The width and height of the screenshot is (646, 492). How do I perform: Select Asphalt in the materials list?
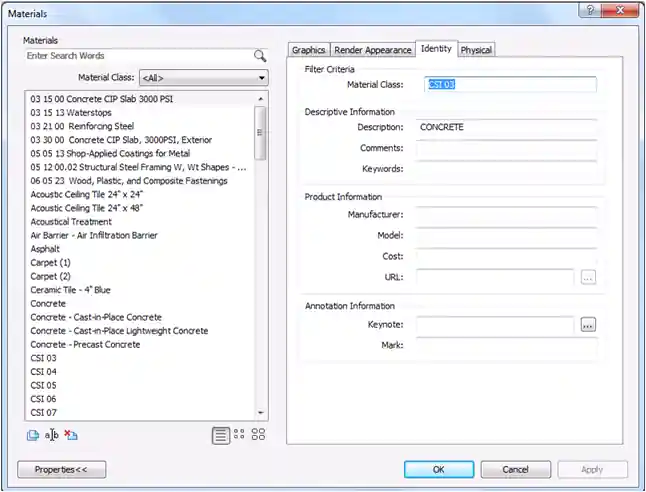coord(46,249)
